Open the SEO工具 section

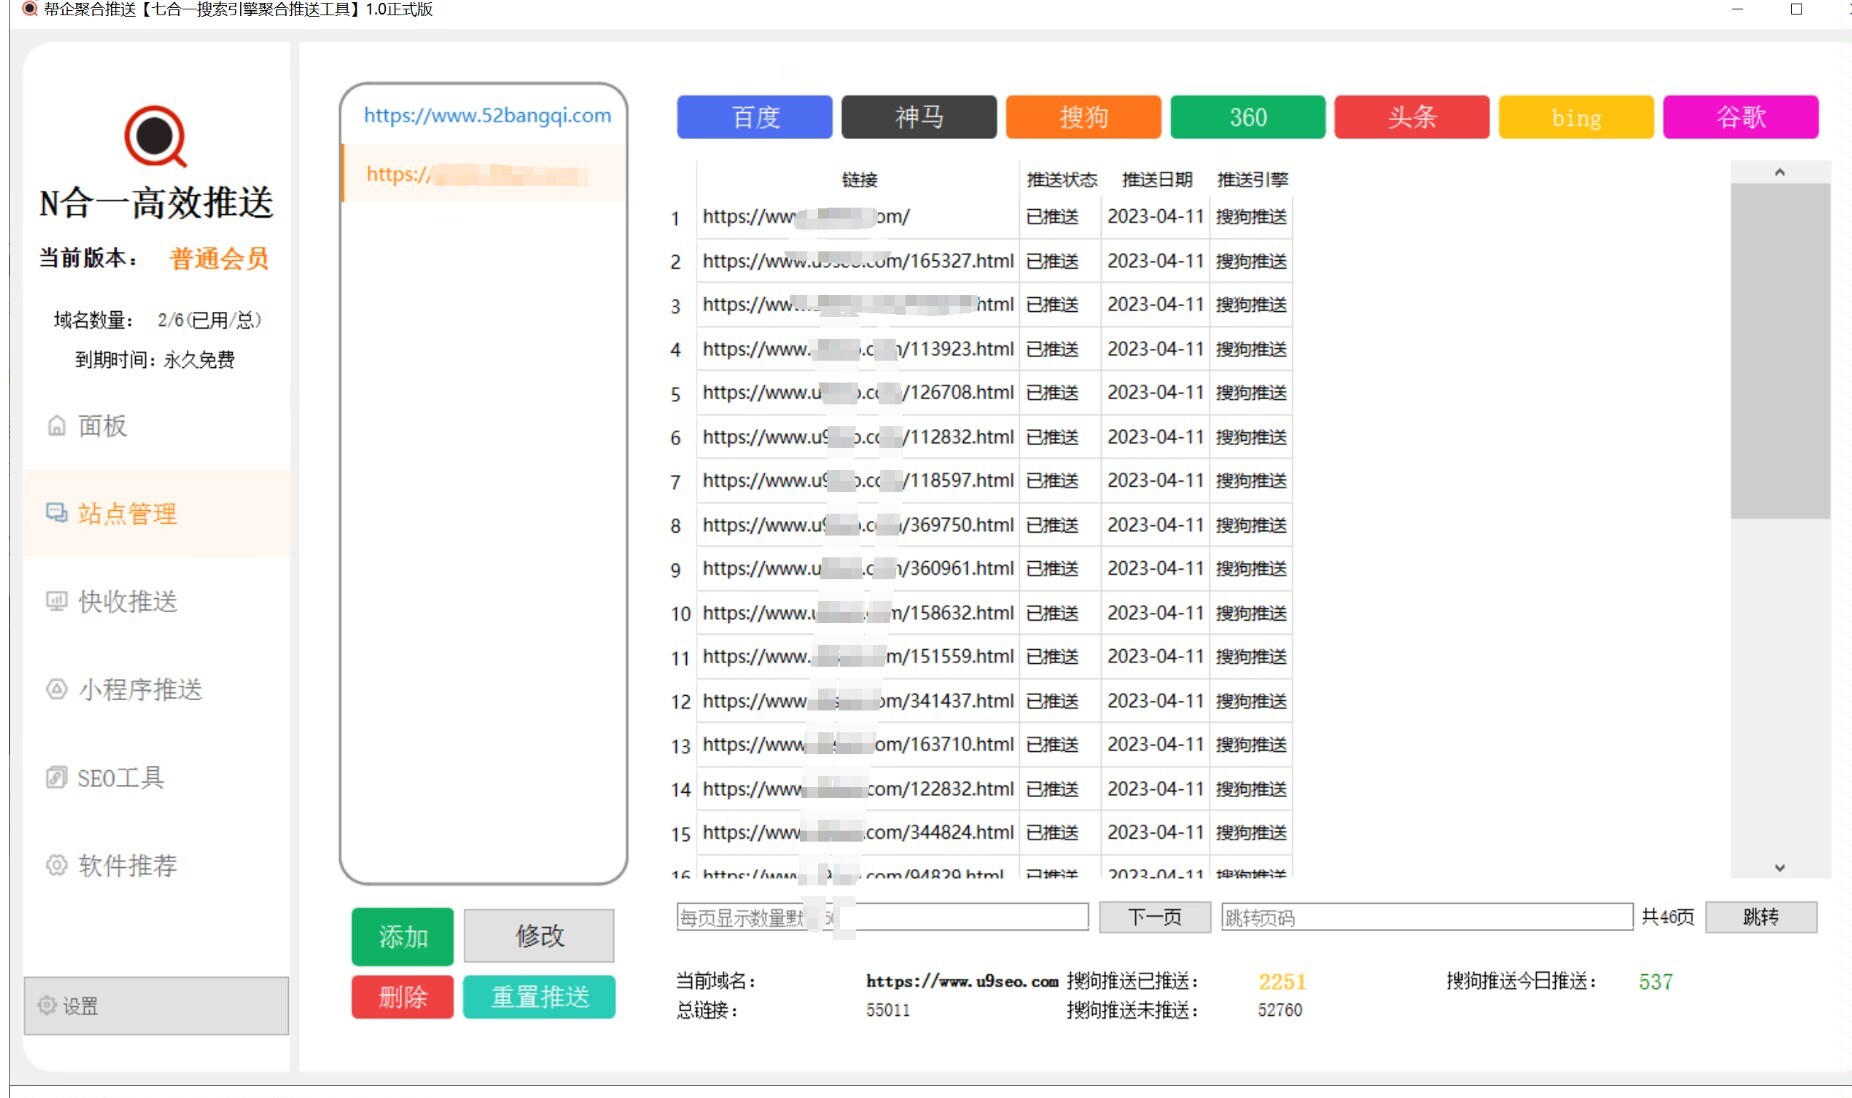156,777
